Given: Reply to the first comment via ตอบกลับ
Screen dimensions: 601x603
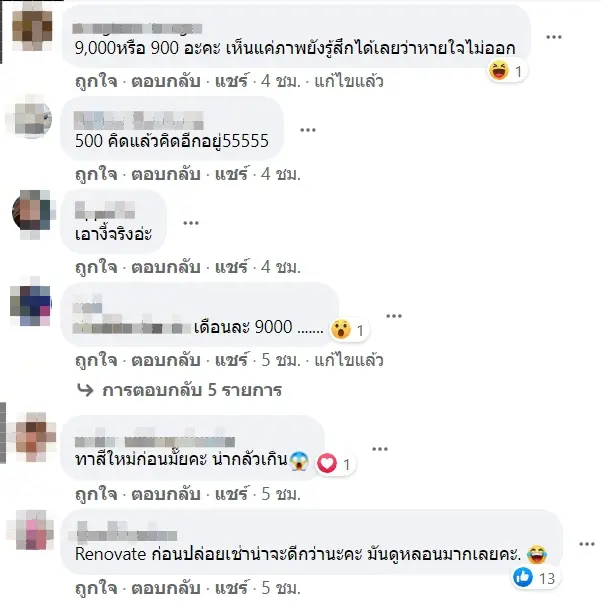Looking at the screenshot, I should 166,82.
